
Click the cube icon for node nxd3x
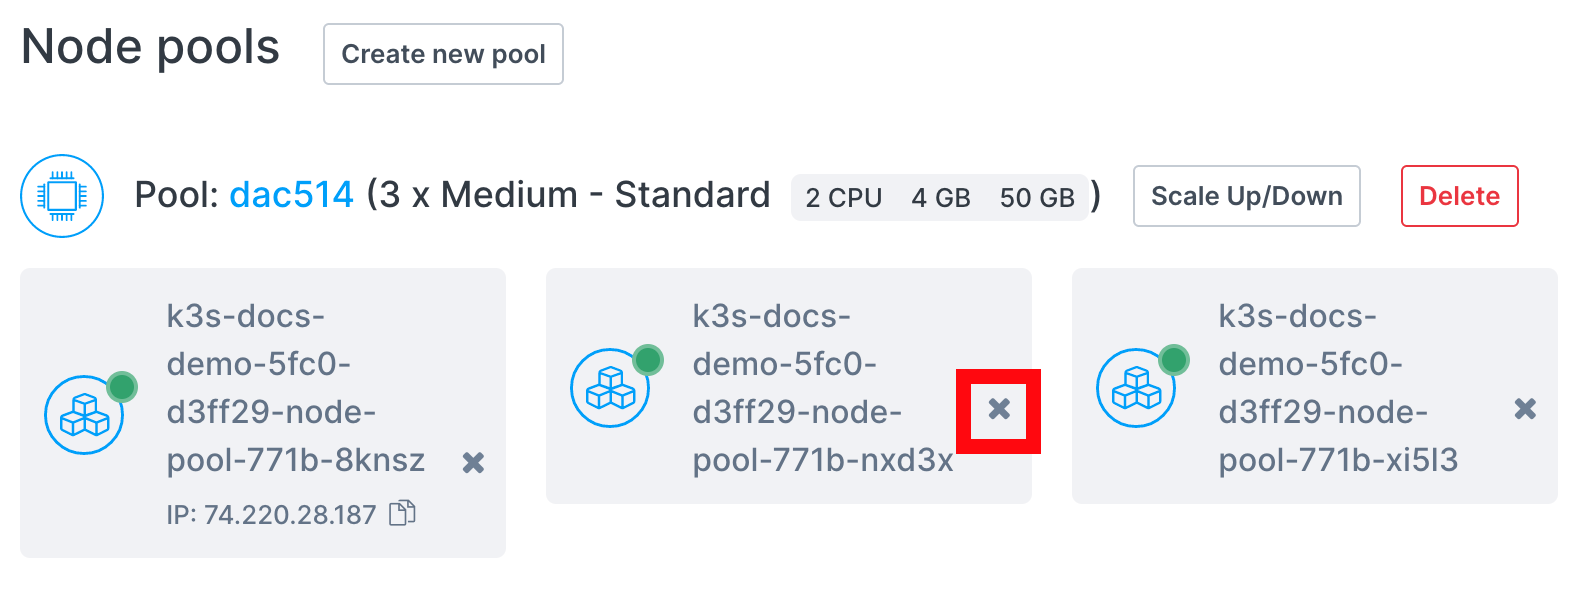(610, 388)
